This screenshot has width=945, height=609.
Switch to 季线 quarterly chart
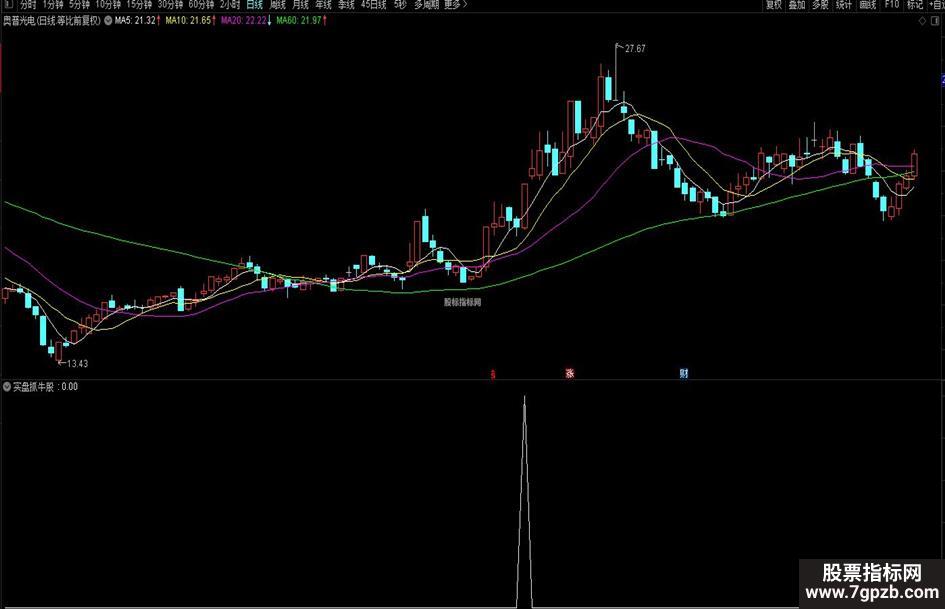pos(347,4)
